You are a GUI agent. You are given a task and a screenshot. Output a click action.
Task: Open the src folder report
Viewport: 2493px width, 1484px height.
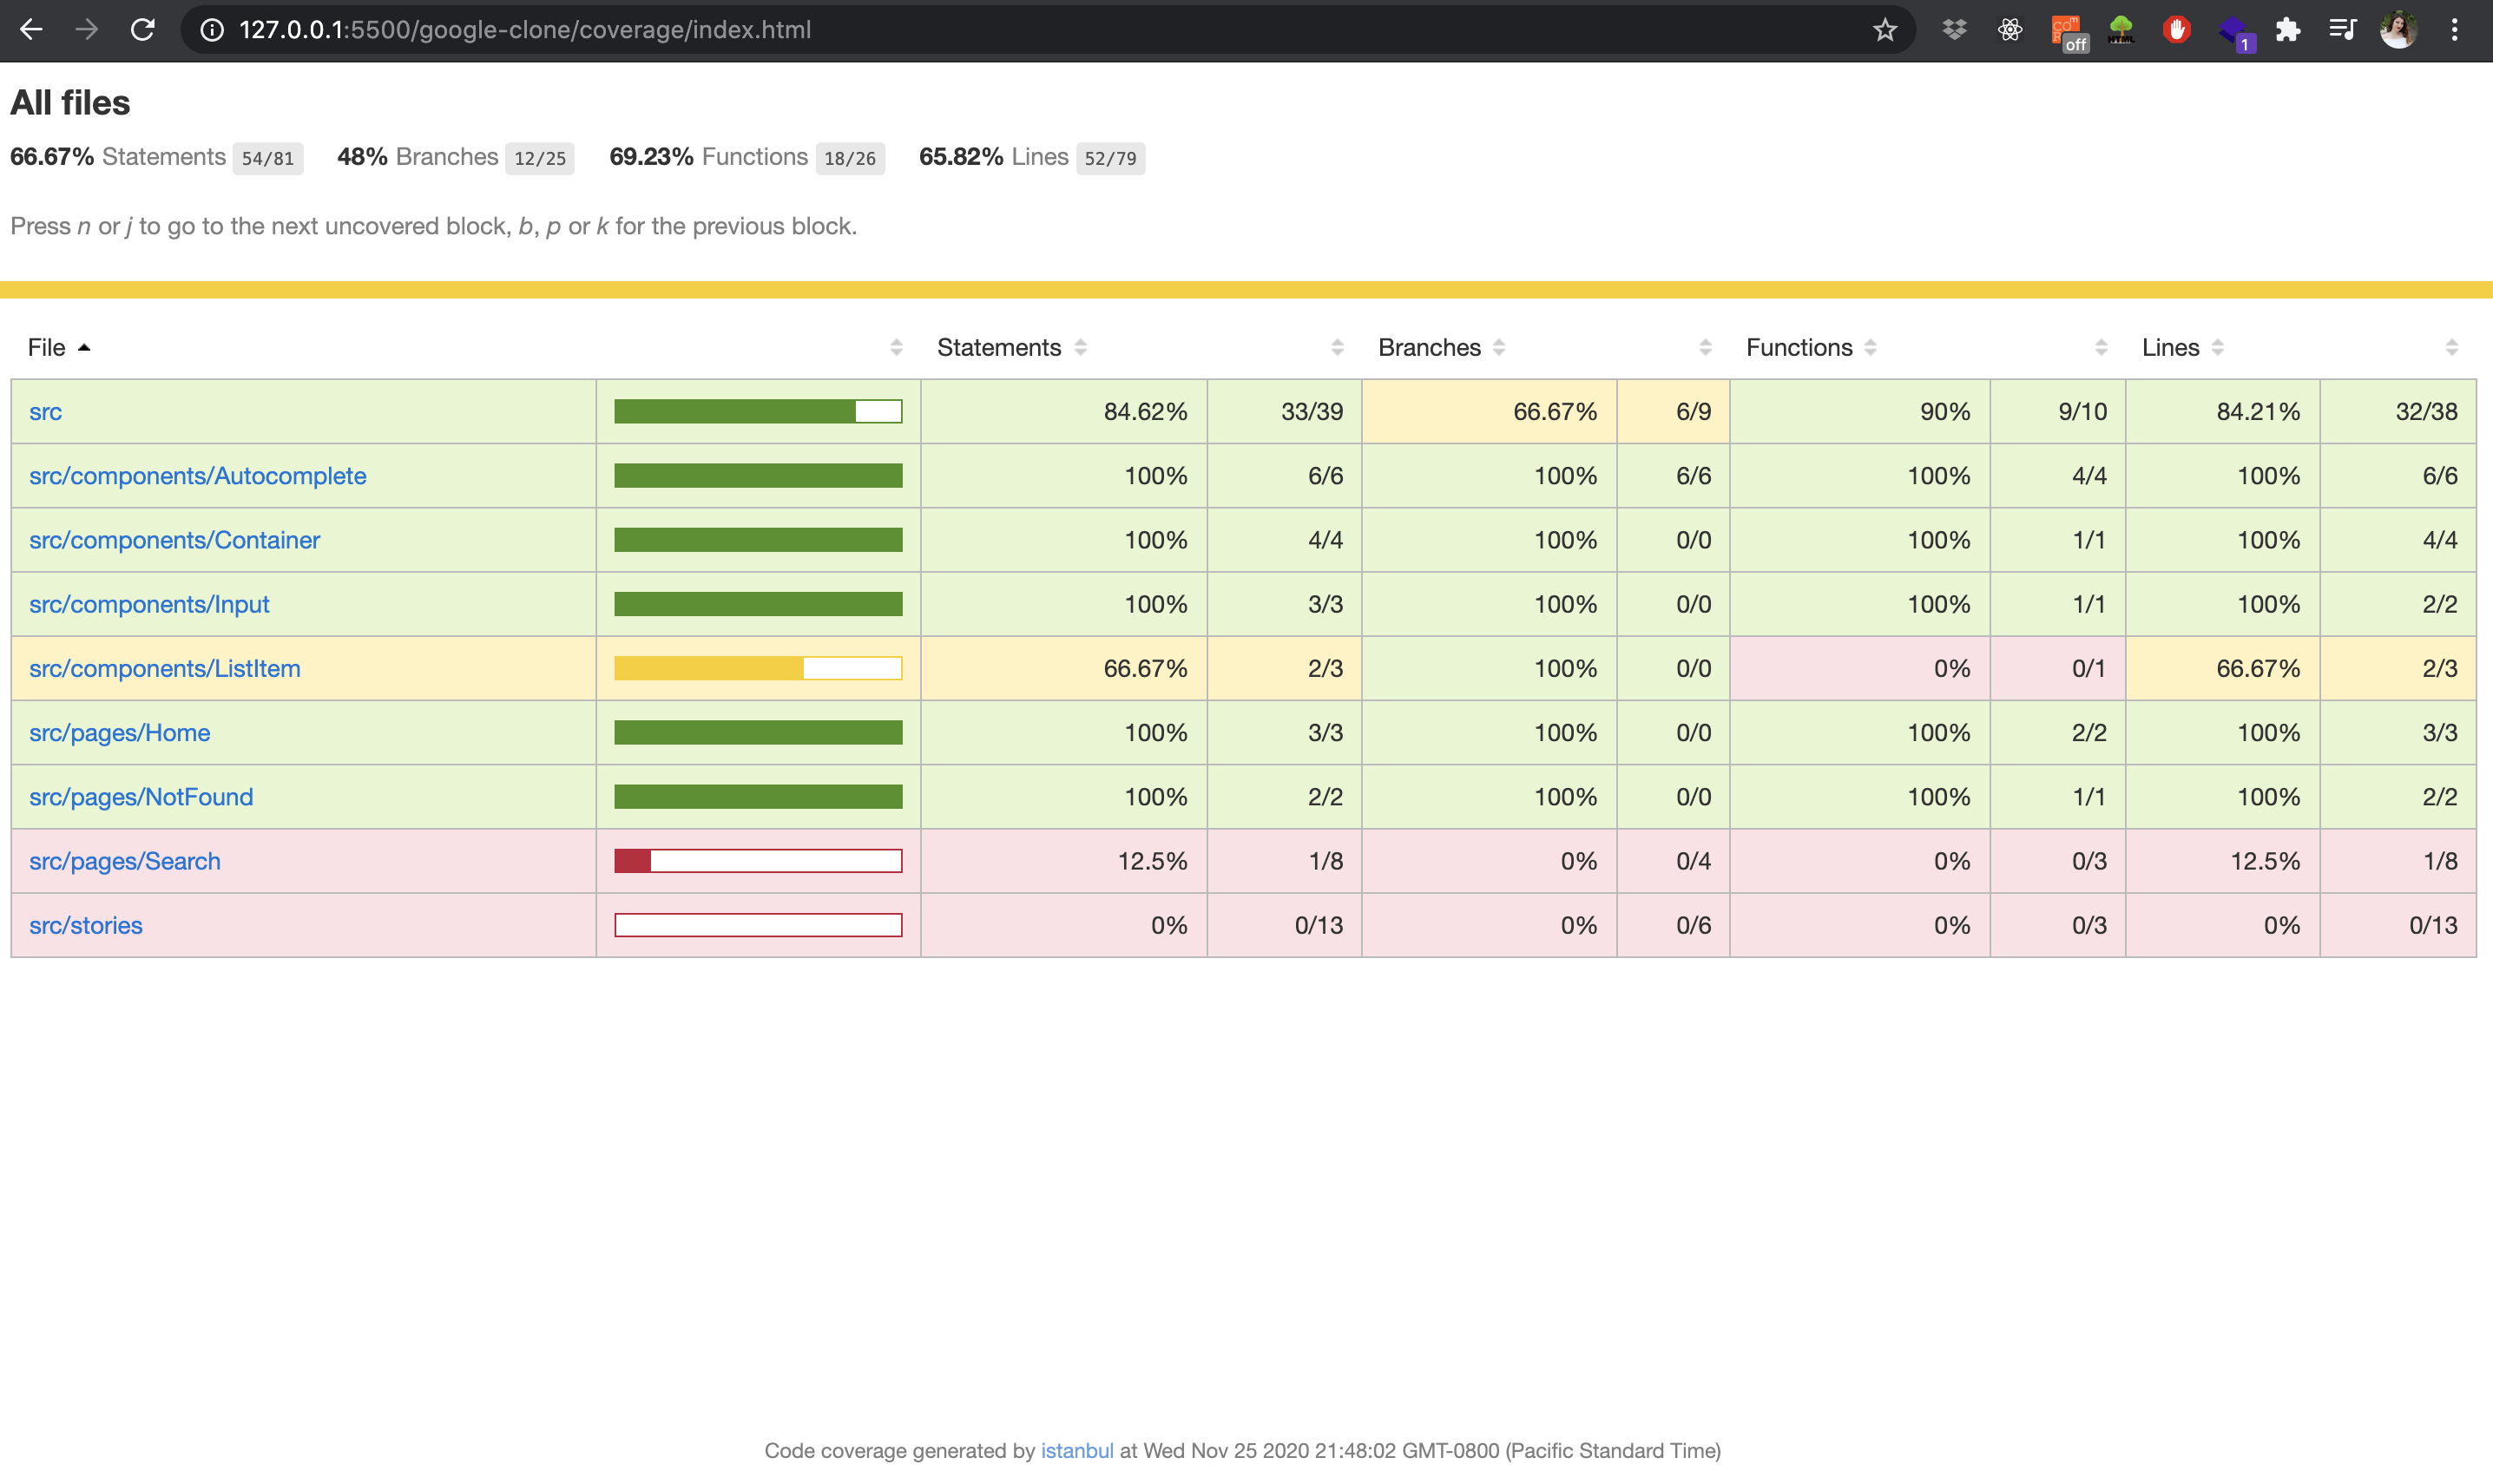pos(45,411)
